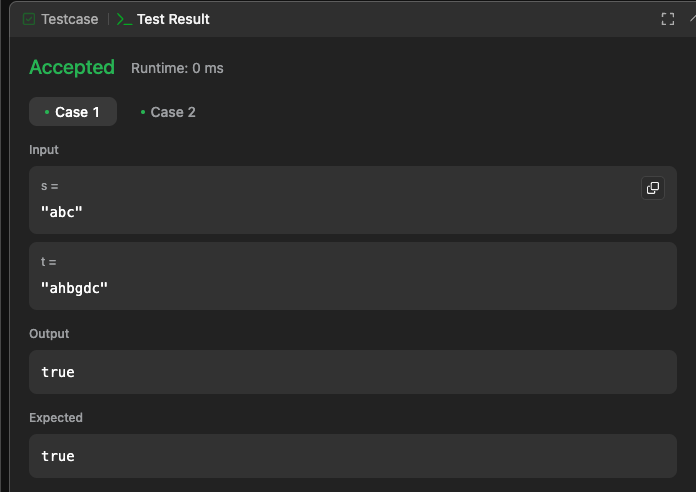Click the green dot beside Case 1
696x492 pixels.
click(47, 112)
